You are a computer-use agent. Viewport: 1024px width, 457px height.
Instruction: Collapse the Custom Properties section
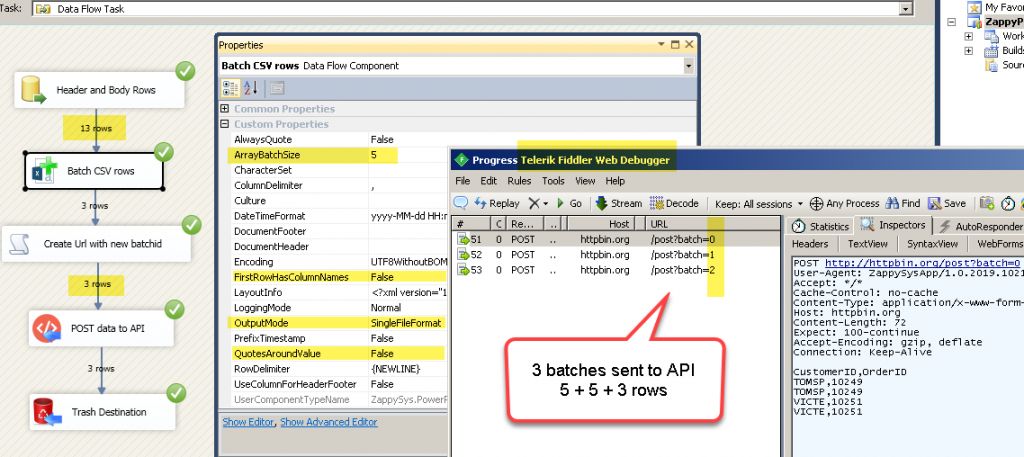(x=226, y=124)
